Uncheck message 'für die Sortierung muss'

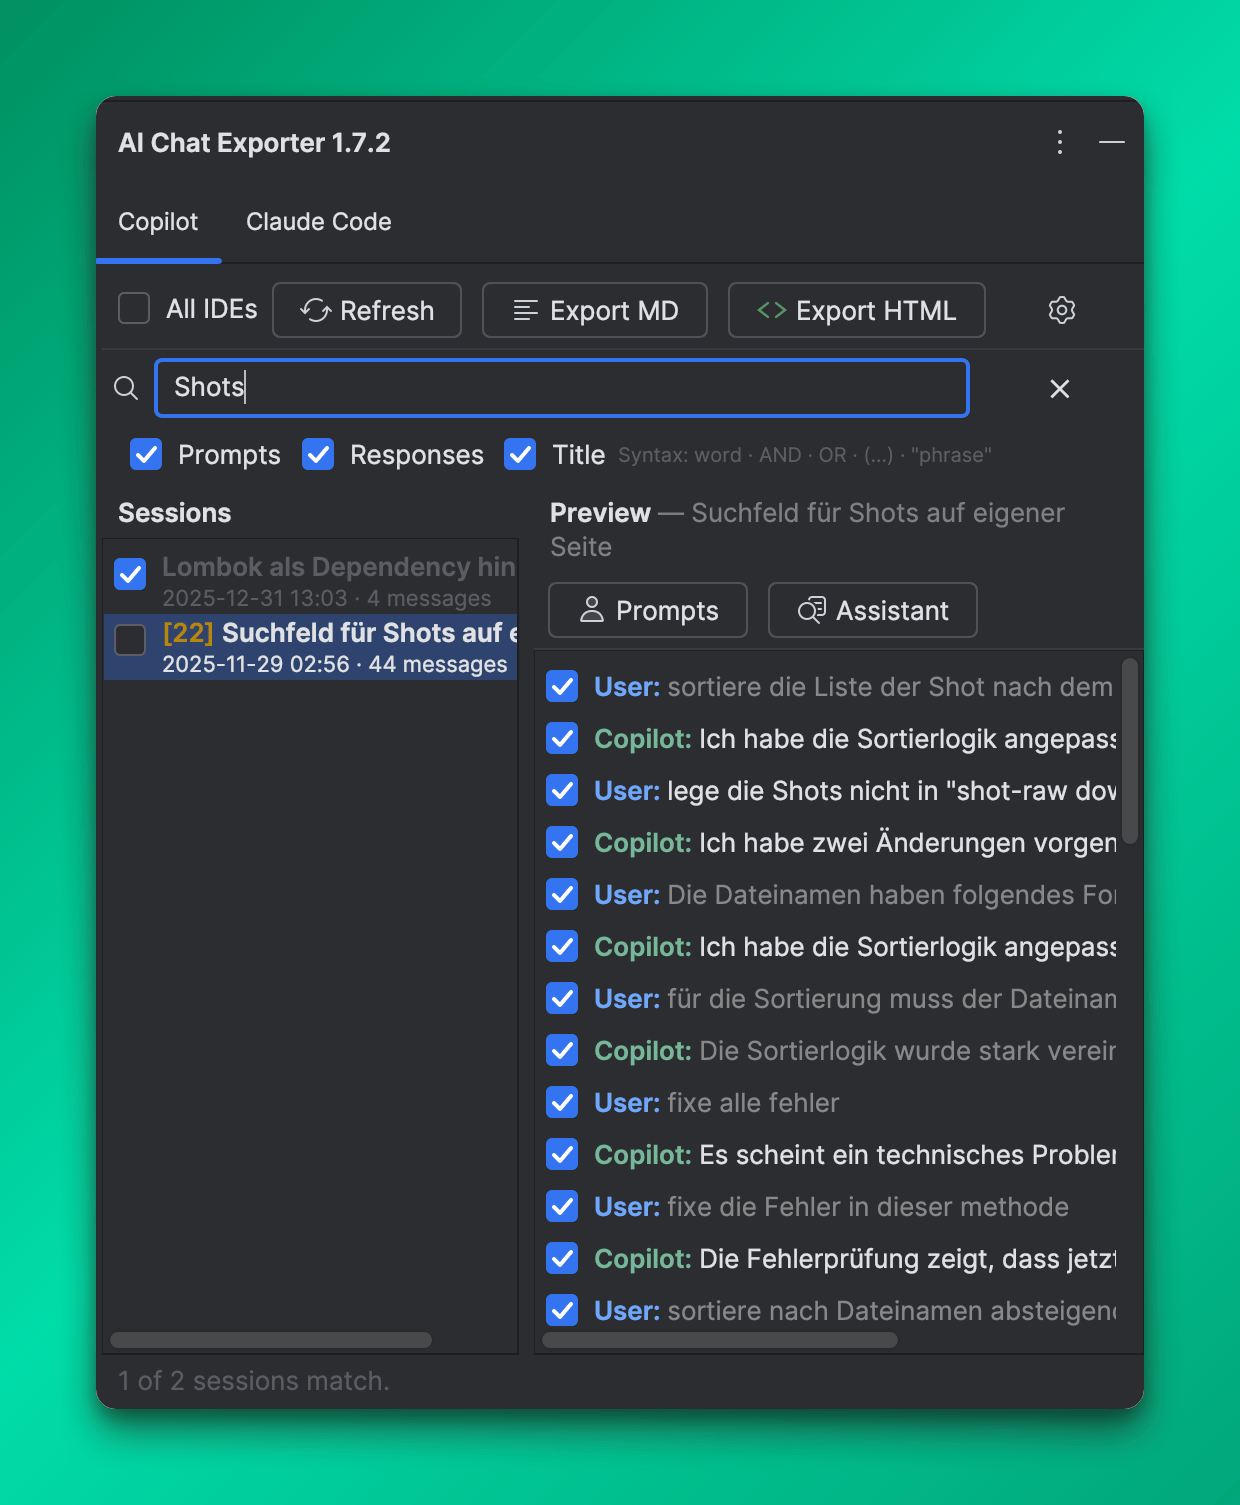click(x=562, y=999)
